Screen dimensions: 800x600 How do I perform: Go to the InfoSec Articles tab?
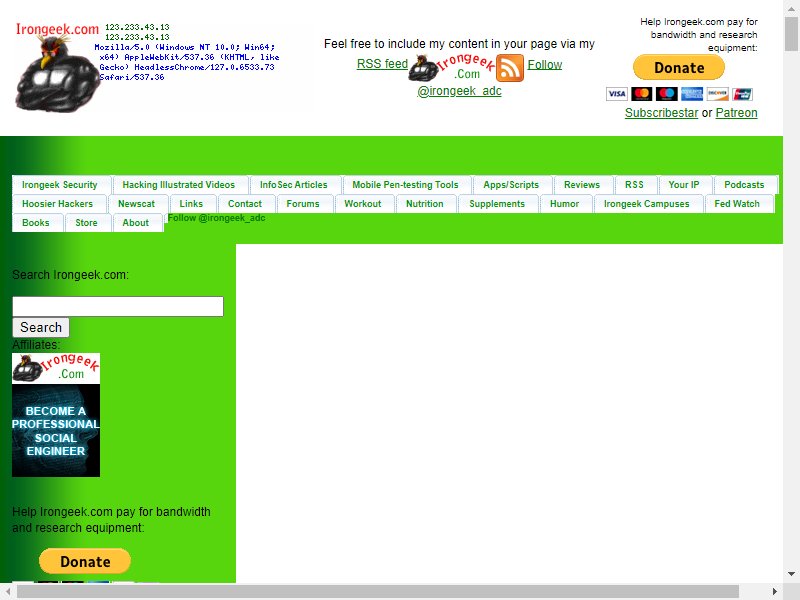pos(294,185)
